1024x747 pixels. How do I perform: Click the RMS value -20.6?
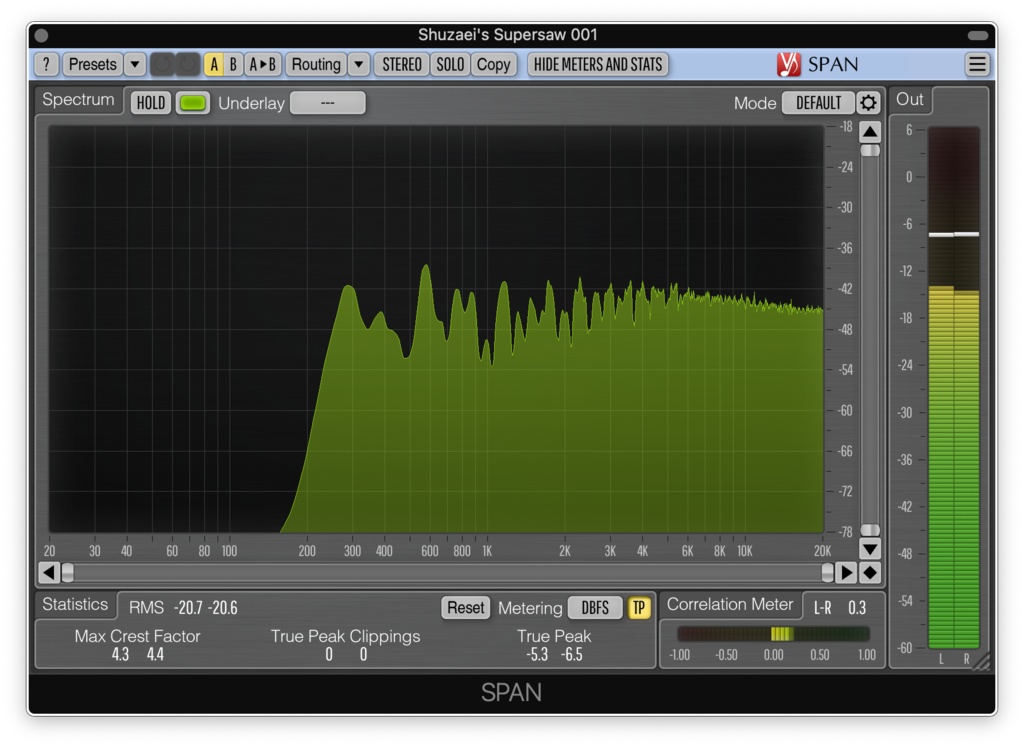tap(223, 608)
